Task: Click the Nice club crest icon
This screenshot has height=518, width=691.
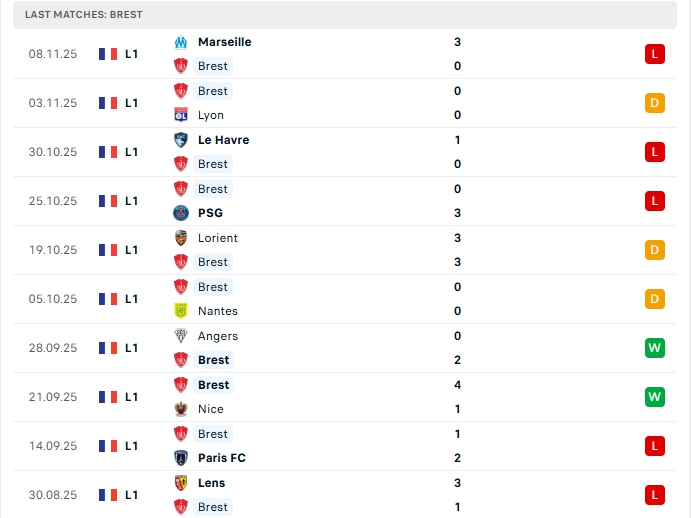Action: [181, 409]
